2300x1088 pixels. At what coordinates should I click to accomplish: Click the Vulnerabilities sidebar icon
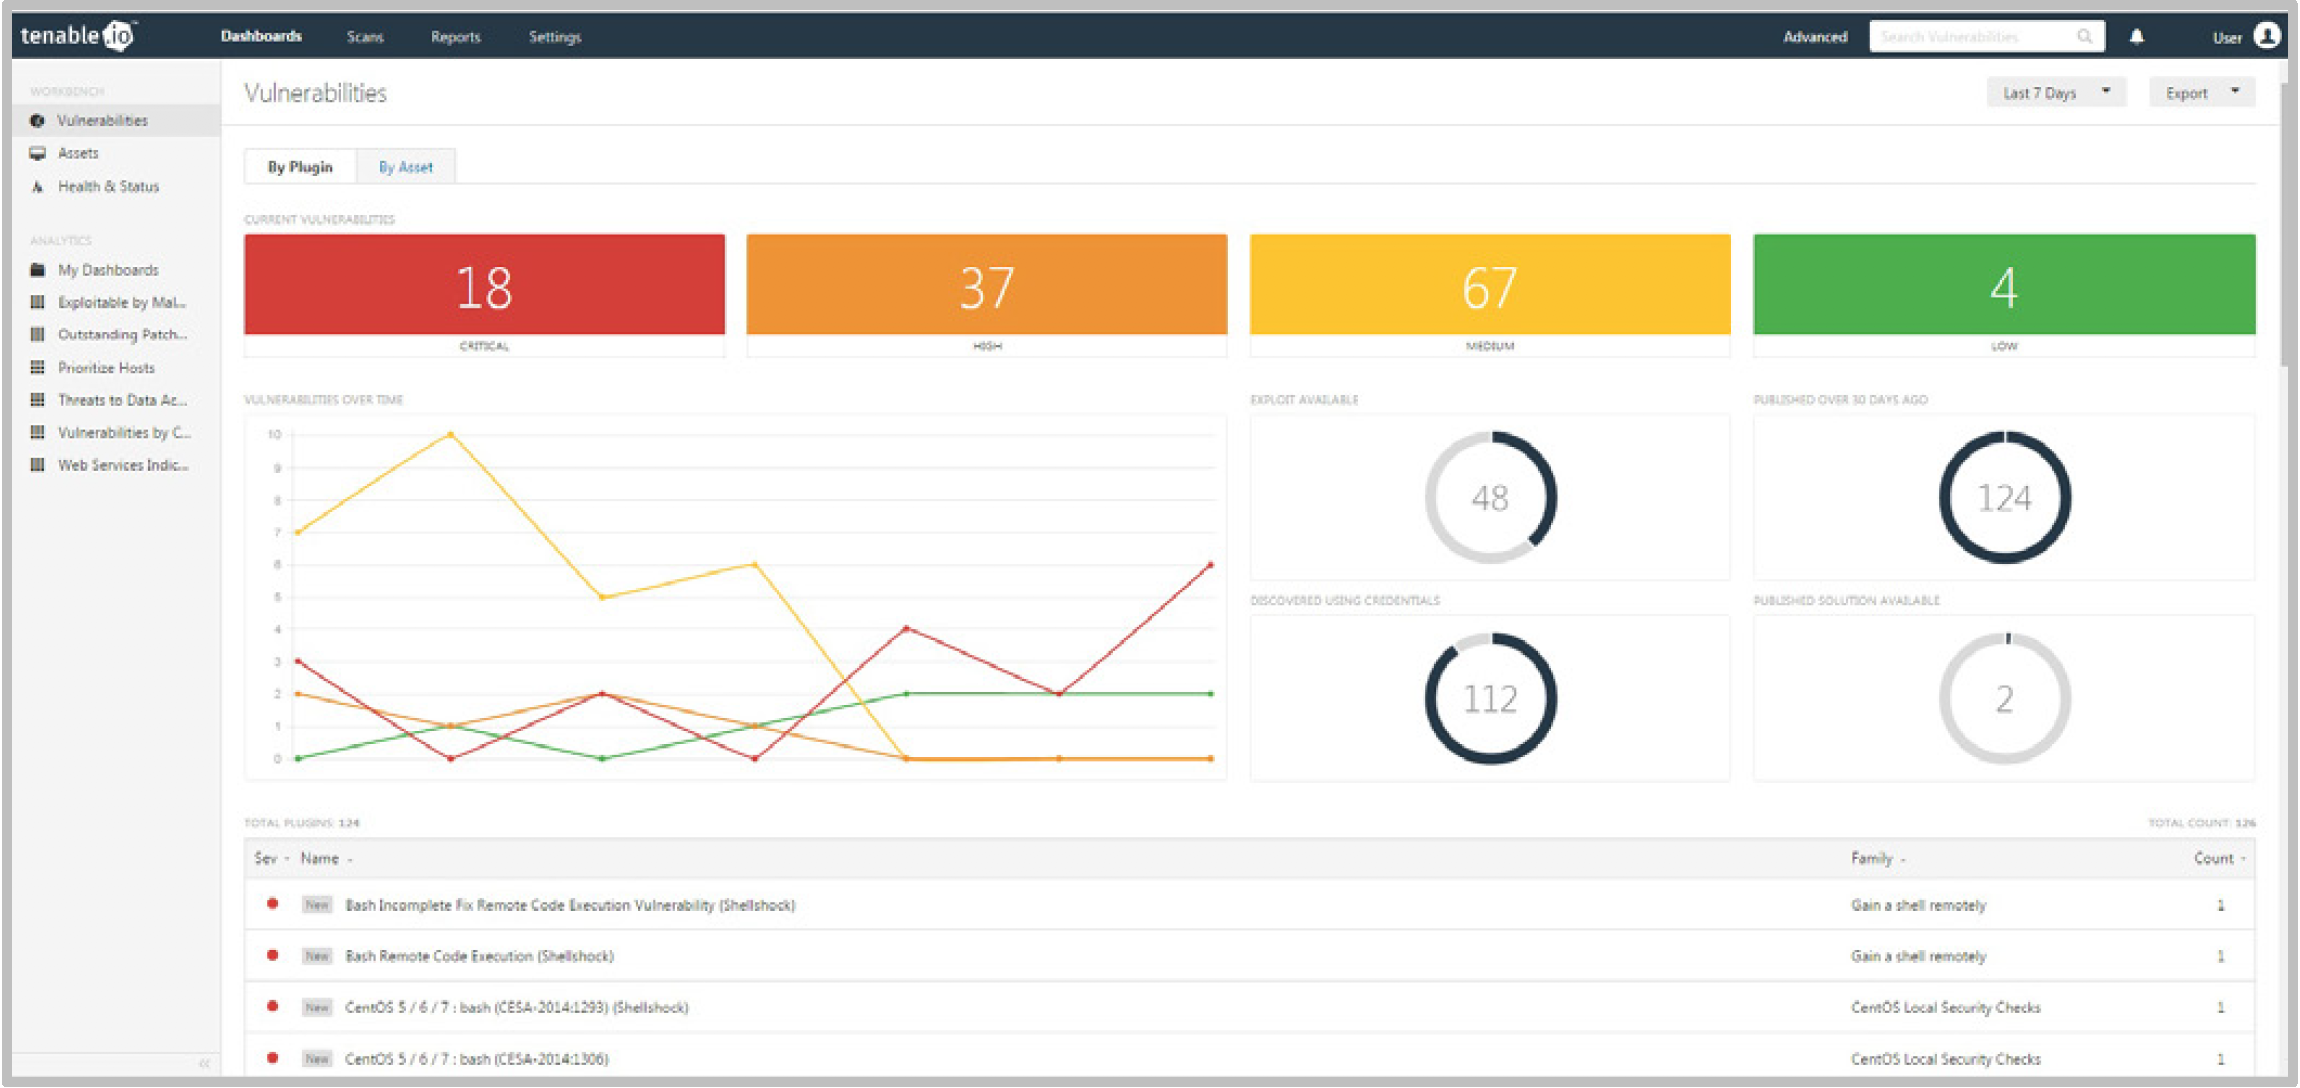pyautogui.click(x=37, y=121)
